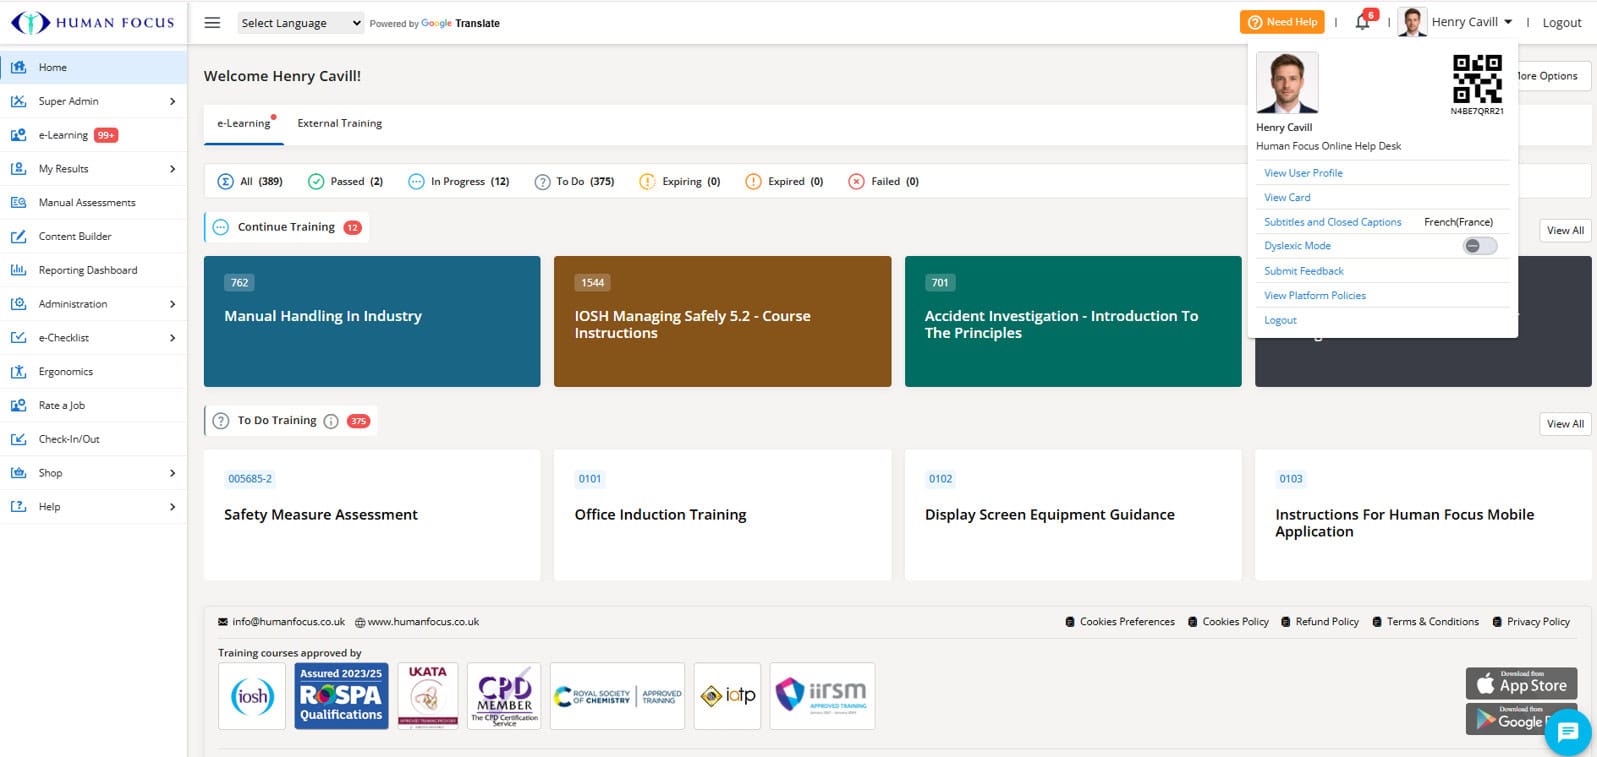This screenshot has width=1597, height=757.
Task: Select Submit Feedback menu item
Action: click(x=1303, y=271)
